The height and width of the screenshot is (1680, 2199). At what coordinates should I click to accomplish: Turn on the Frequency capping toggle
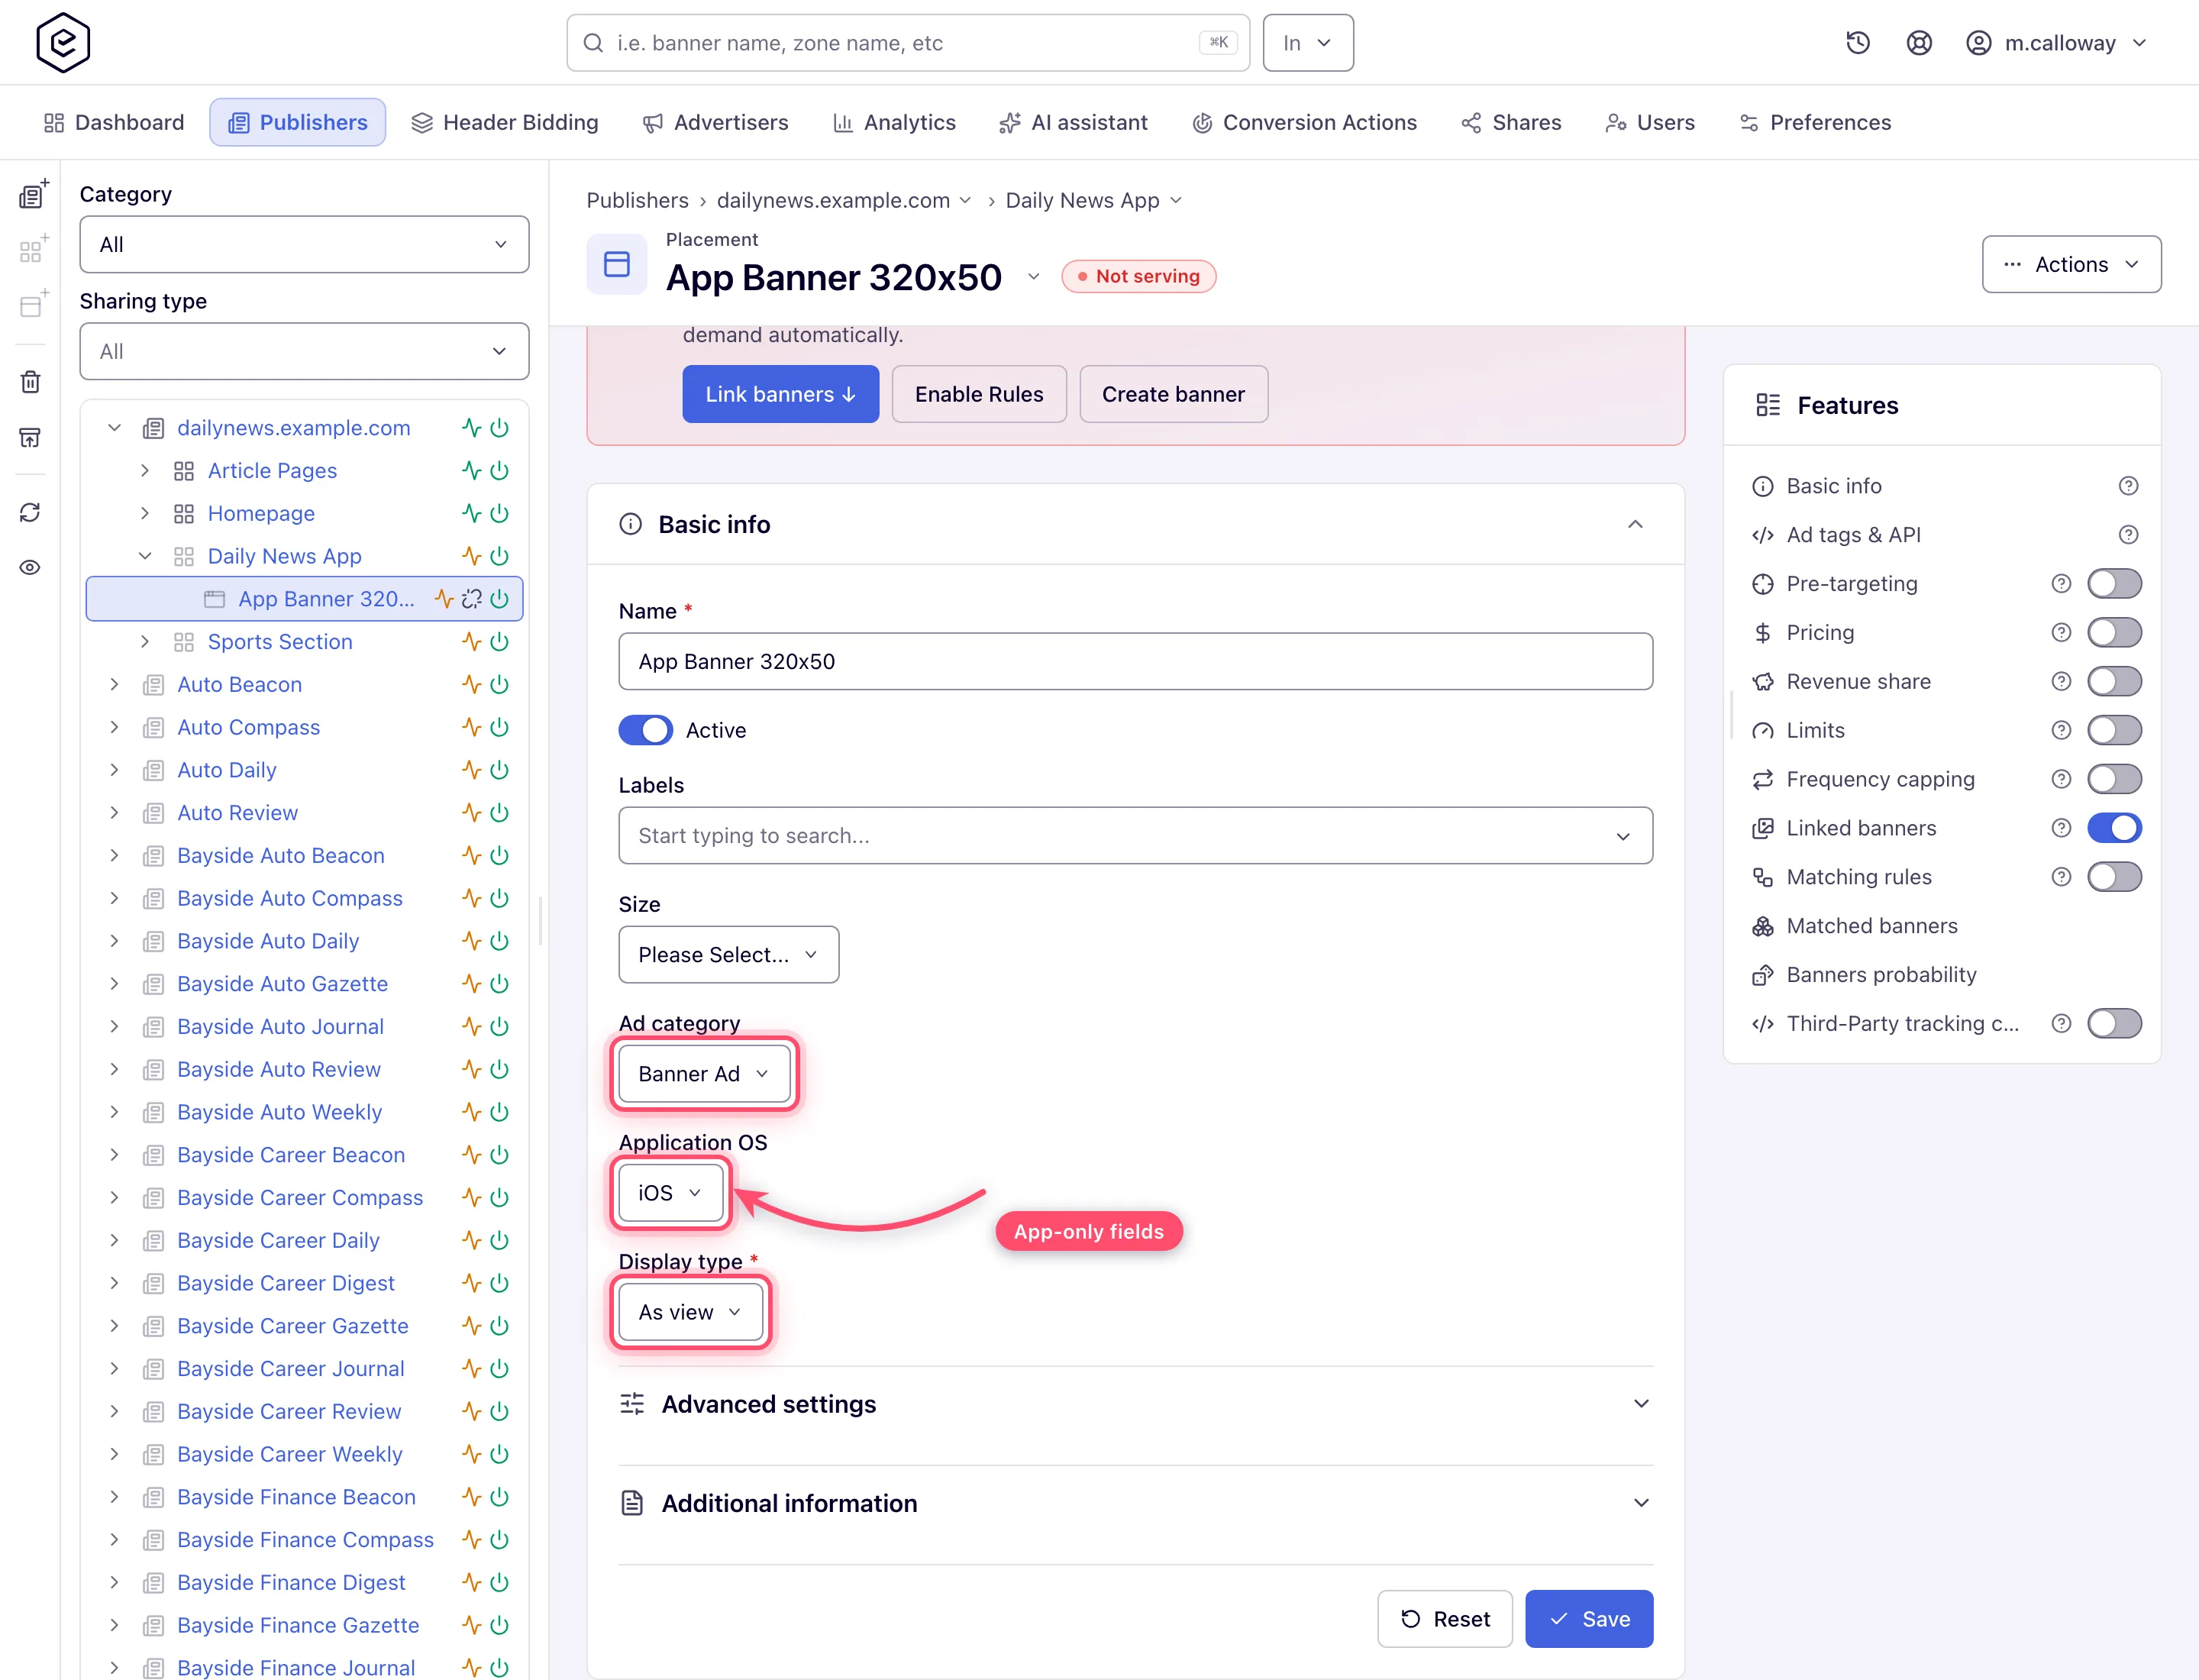[2114, 779]
